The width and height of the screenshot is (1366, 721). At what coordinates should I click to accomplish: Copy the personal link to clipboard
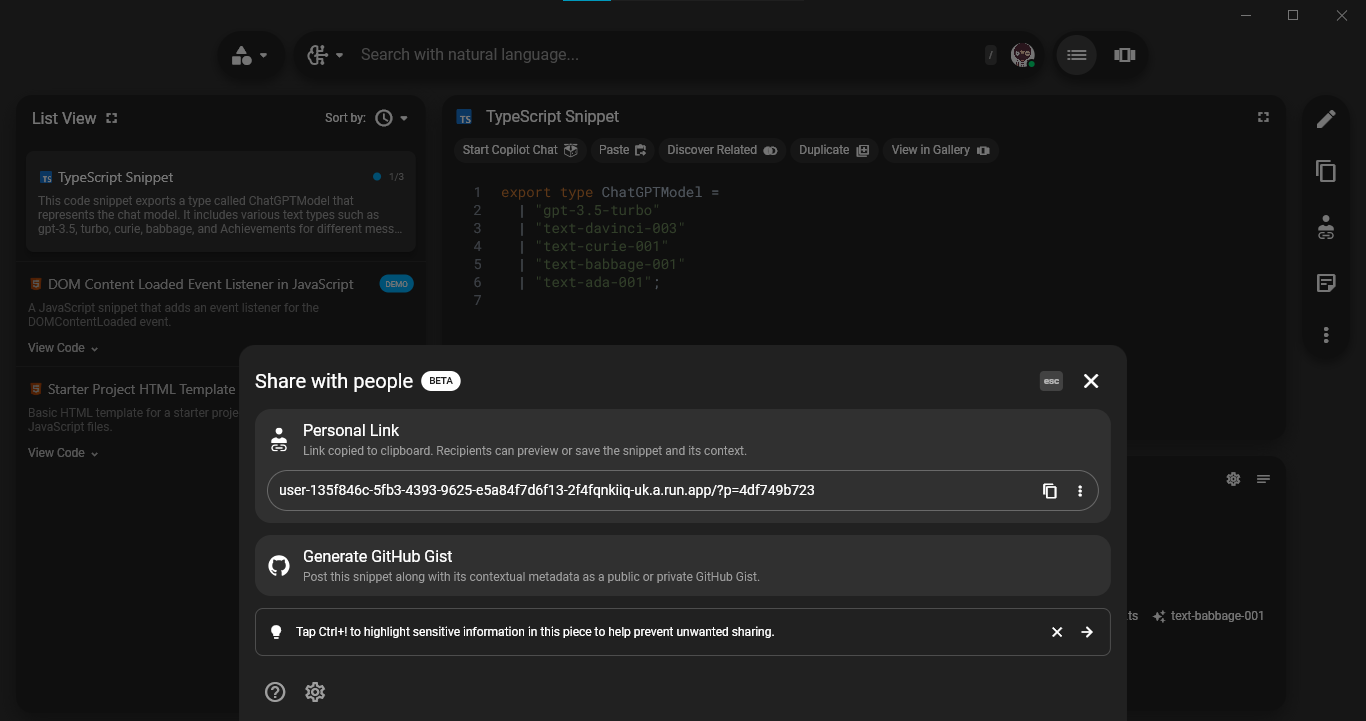1050,491
